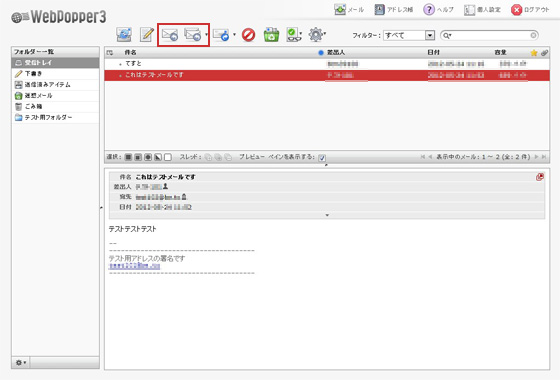Screen dimensions: 560x380
Task: Open message in new window icon
Action: click(540, 177)
